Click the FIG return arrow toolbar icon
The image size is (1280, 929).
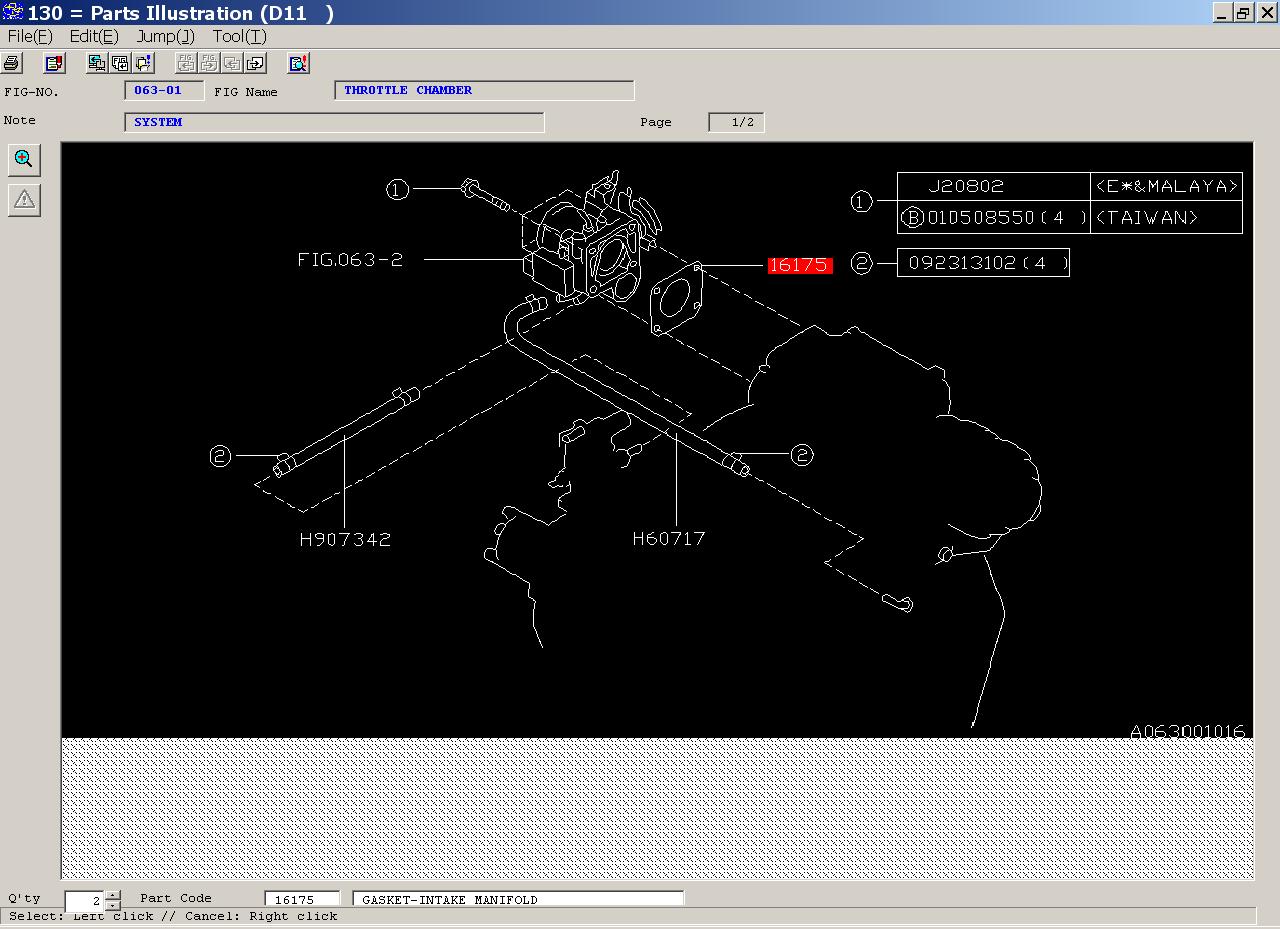[120, 63]
